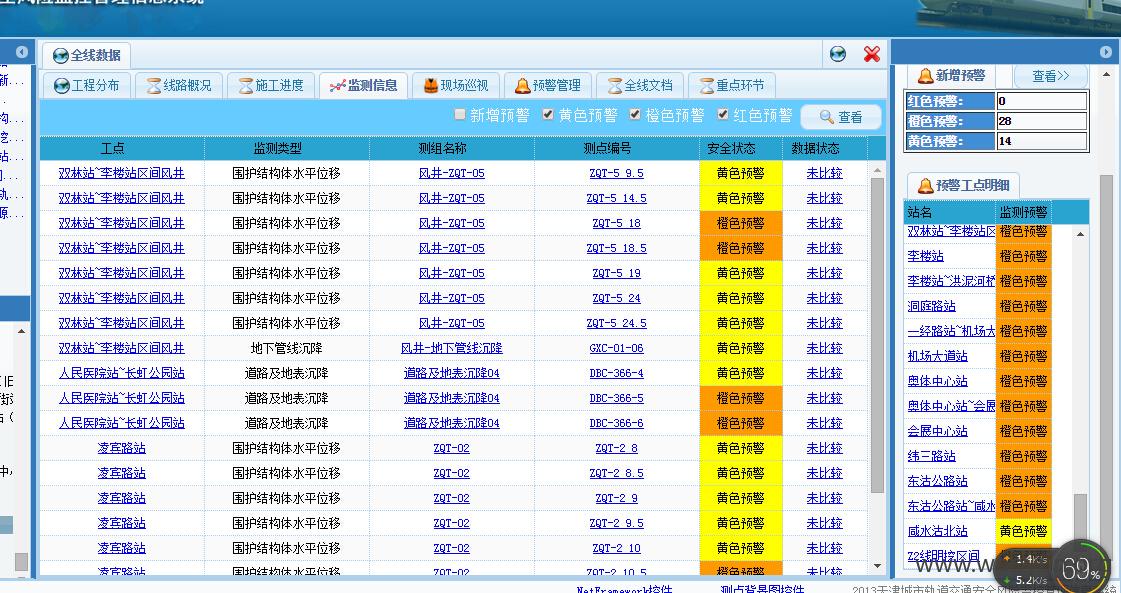Open the ZQT-2 9.5 measuring point link

click(616, 524)
